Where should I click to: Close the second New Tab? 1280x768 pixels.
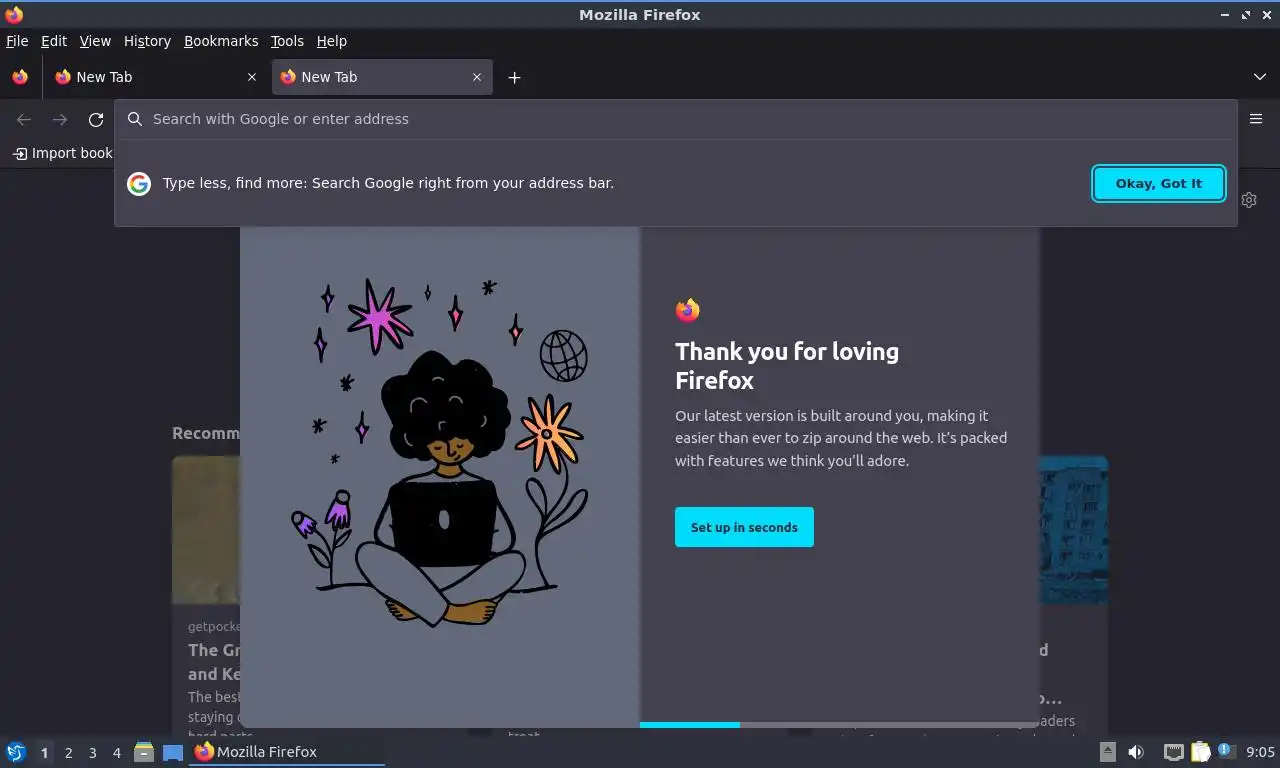[477, 77]
